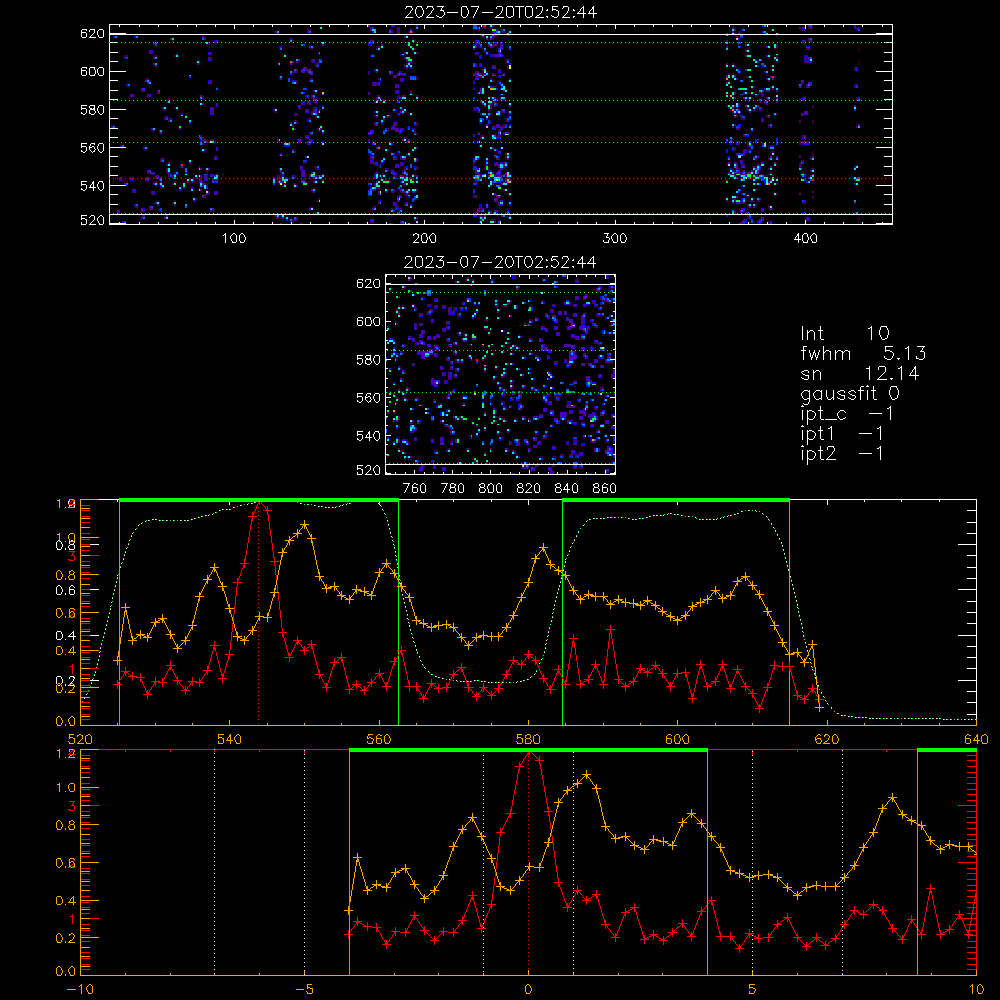Click the timestamp title above the small middle image

click(501, 262)
